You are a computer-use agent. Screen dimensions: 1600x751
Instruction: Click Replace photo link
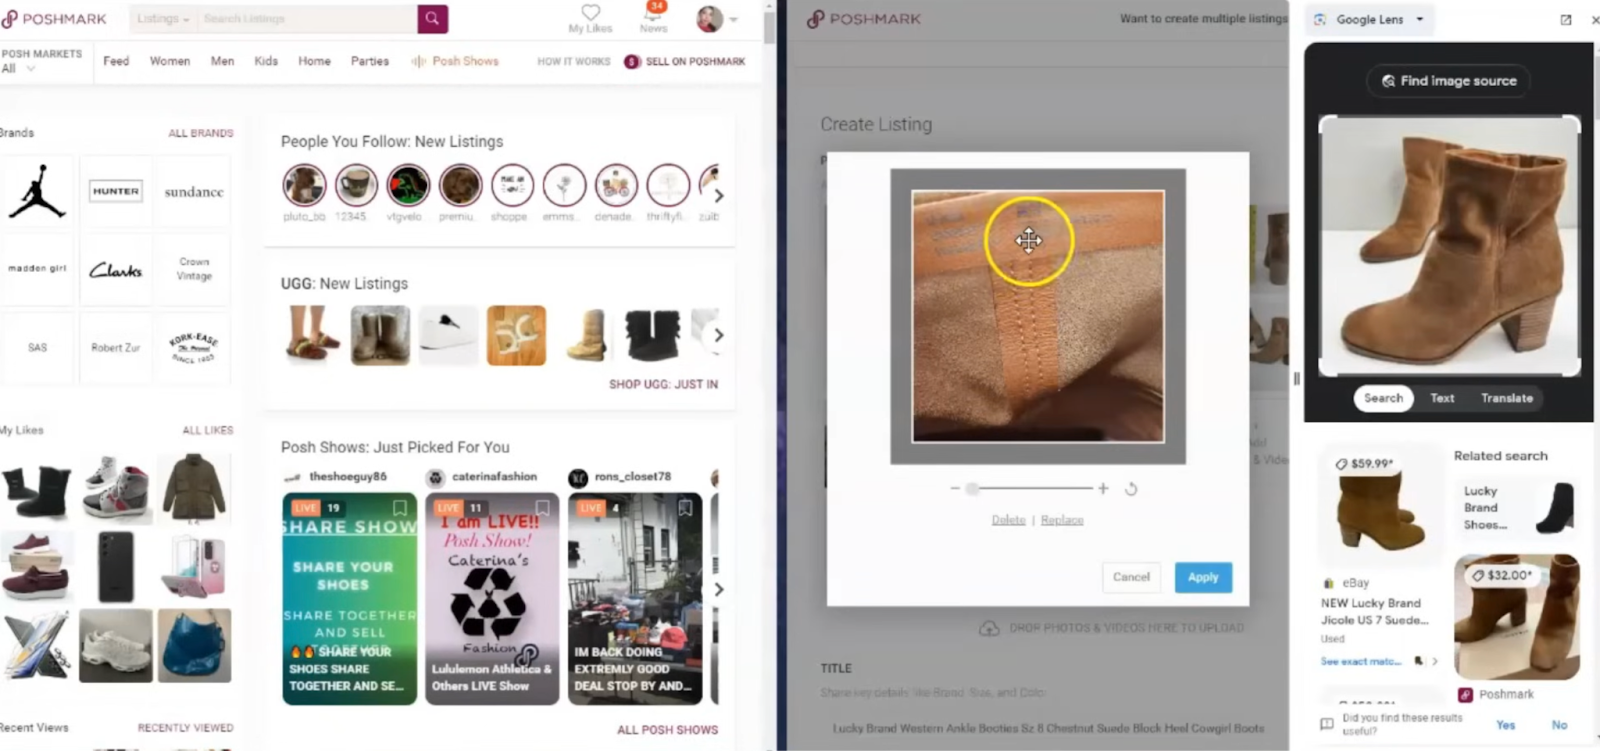click(1062, 520)
